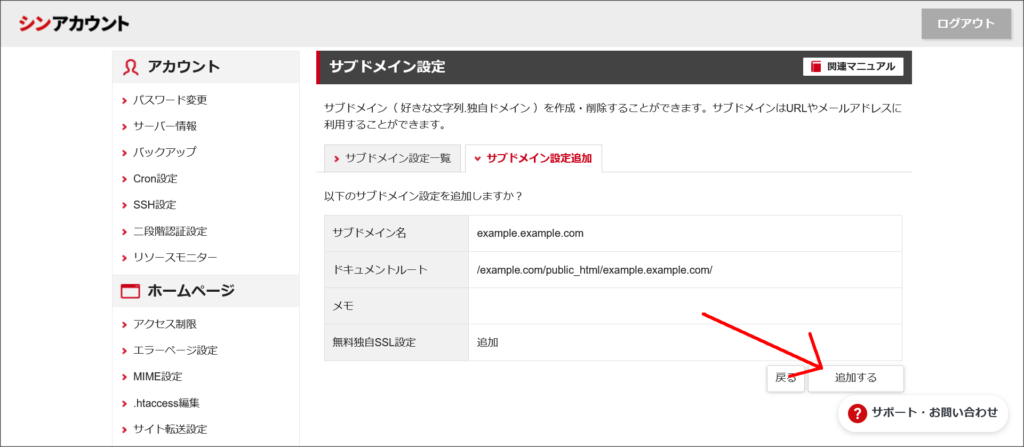Viewport: 1024px width, 447px height.
Task: Open アクセス制限 settings
Action: 164,324
